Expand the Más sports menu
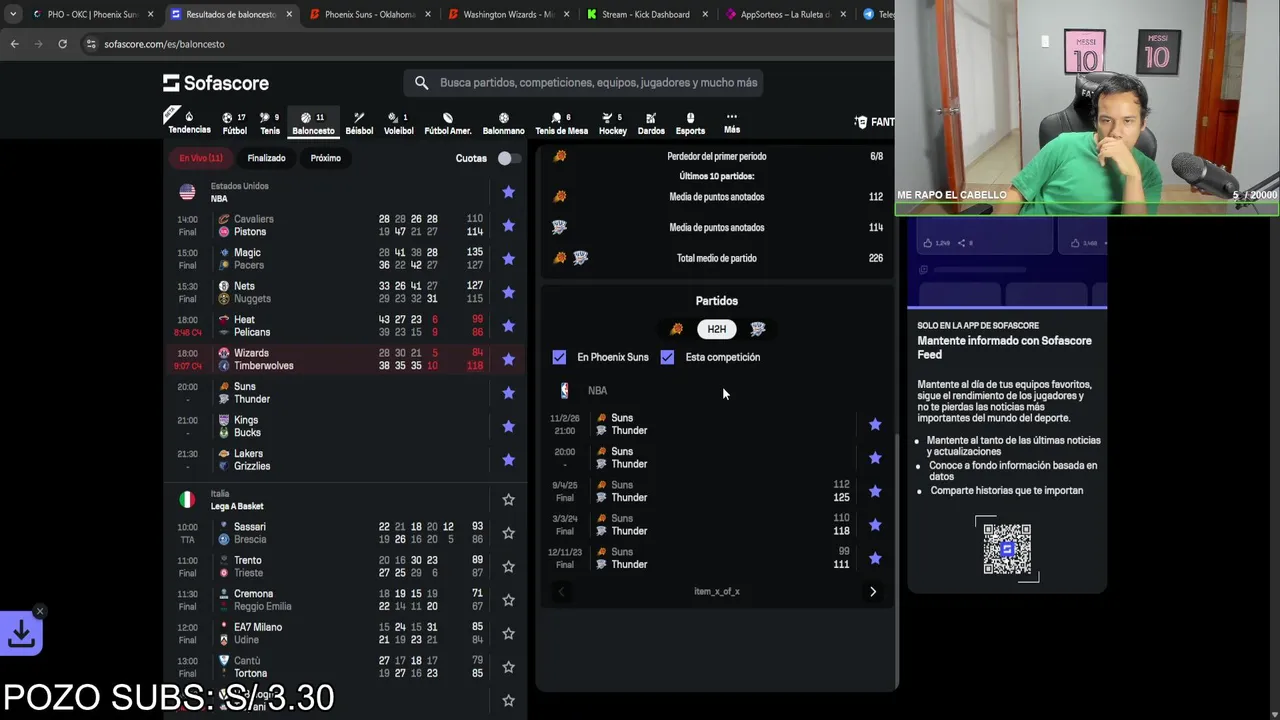Viewport: 1280px width, 720px height. pos(732,123)
